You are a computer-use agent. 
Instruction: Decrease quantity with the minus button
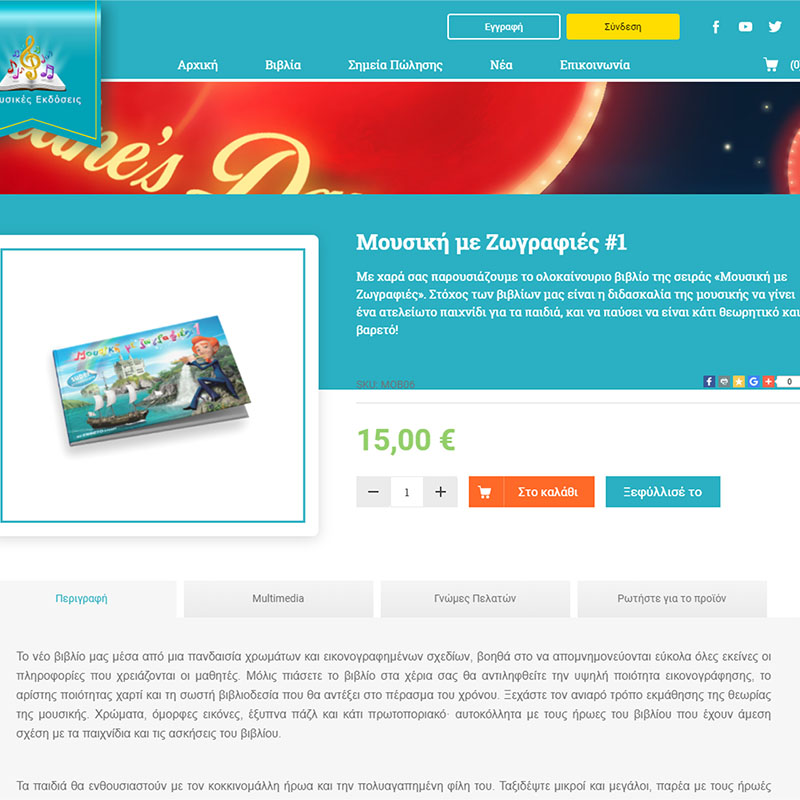(373, 492)
